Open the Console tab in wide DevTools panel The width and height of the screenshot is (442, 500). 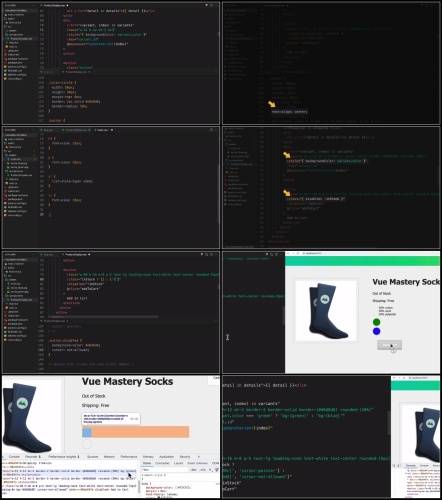[14, 457]
